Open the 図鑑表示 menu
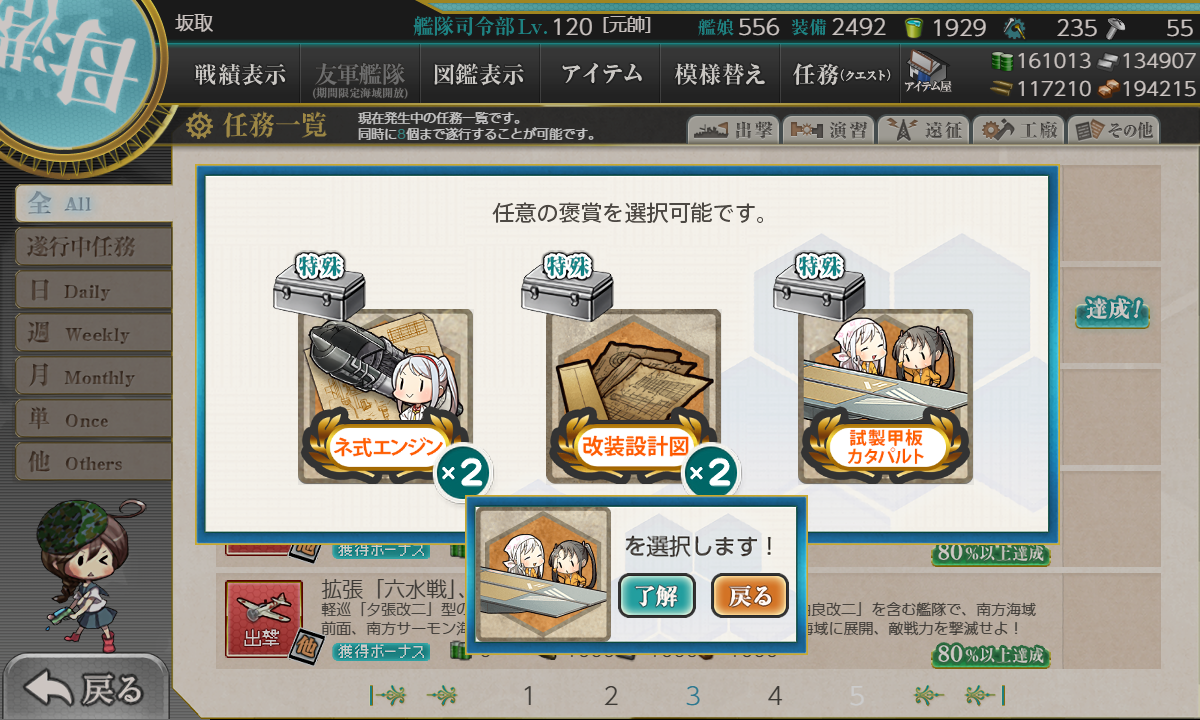 478,74
